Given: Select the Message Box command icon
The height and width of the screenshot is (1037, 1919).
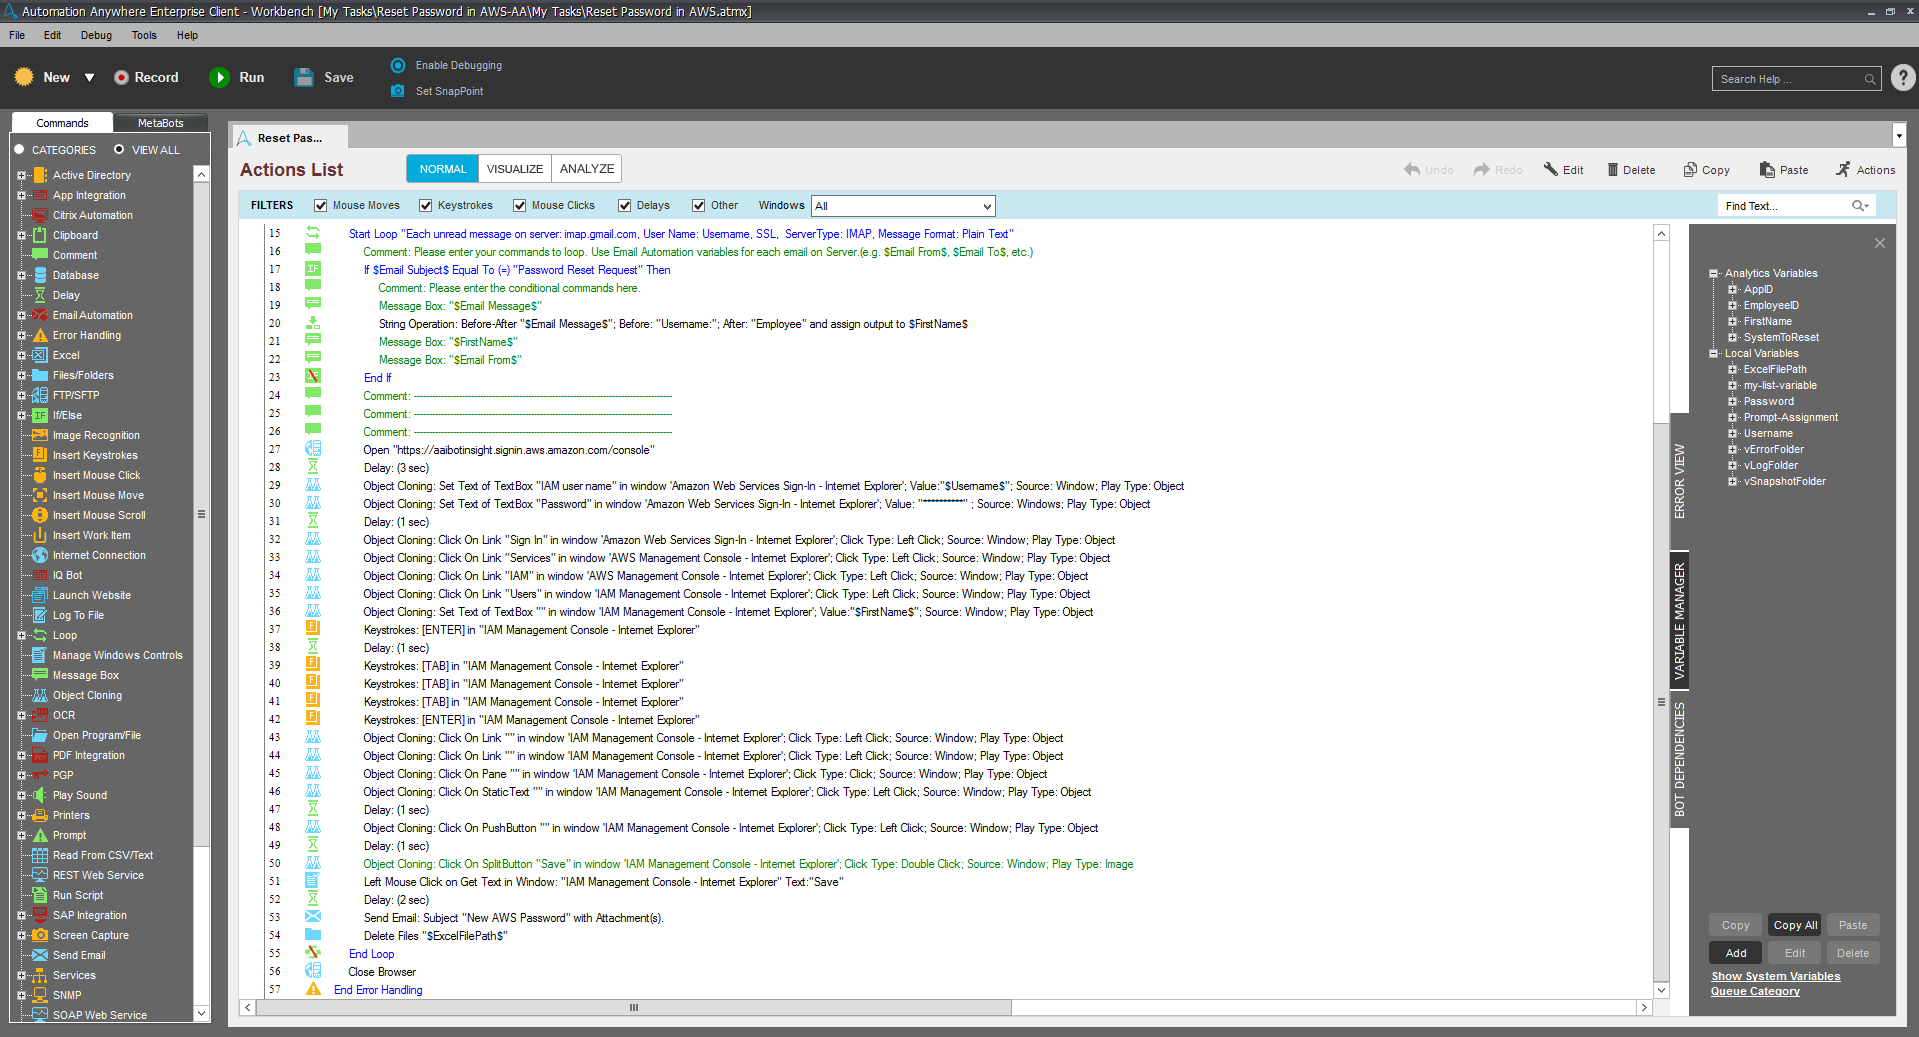Looking at the screenshot, I should (x=40, y=675).
